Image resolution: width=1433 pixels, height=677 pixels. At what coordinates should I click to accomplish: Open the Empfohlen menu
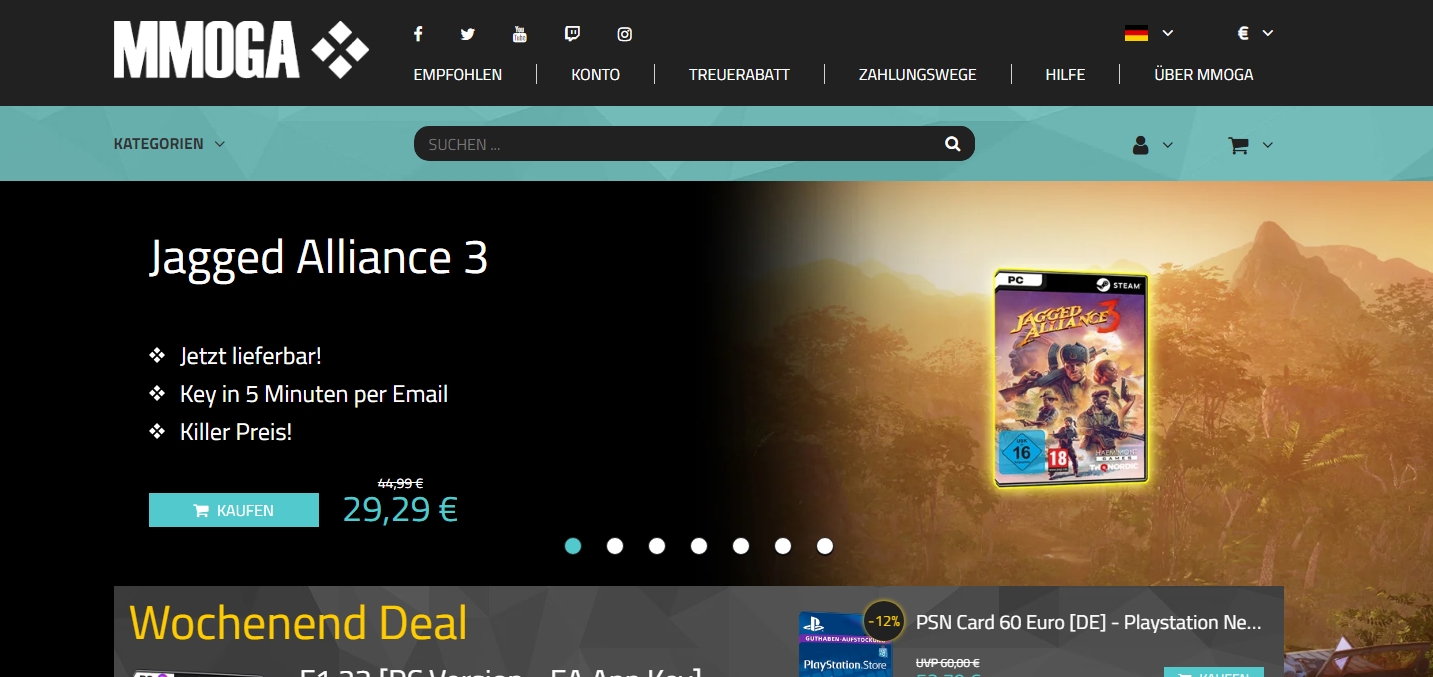(x=458, y=74)
